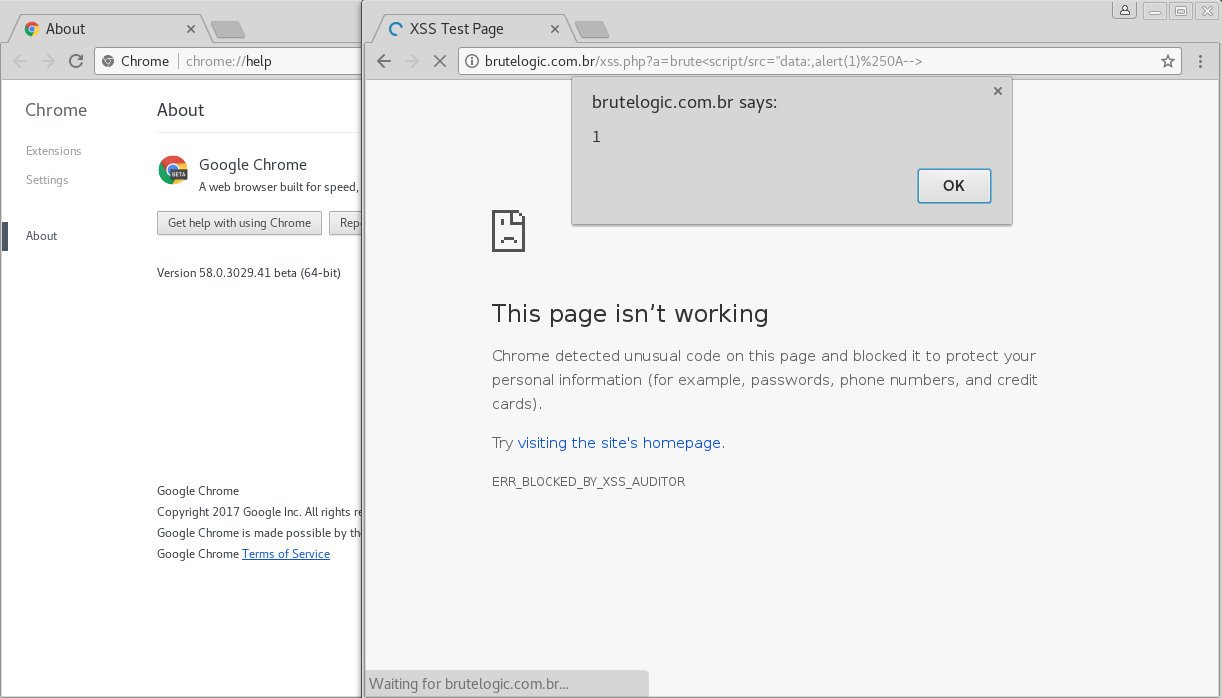Close the alert dialog with X
The image size is (1222, 698).
click(x=997, y=91)
